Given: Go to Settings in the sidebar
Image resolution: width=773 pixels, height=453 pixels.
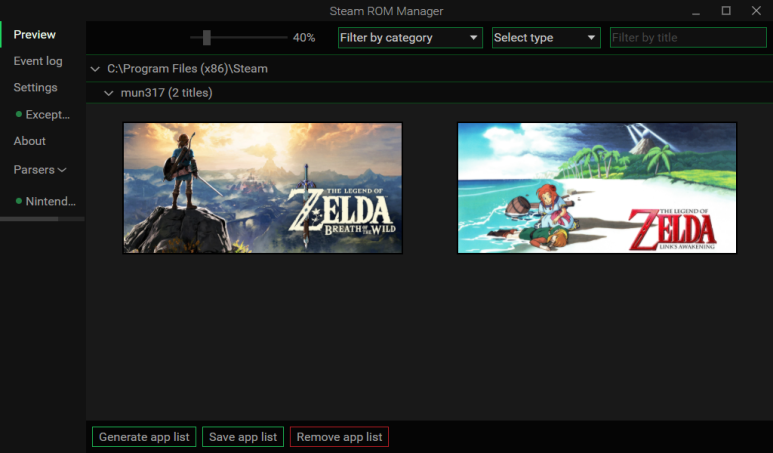Looking at the screenshot, I should click(x=35, y=88).
